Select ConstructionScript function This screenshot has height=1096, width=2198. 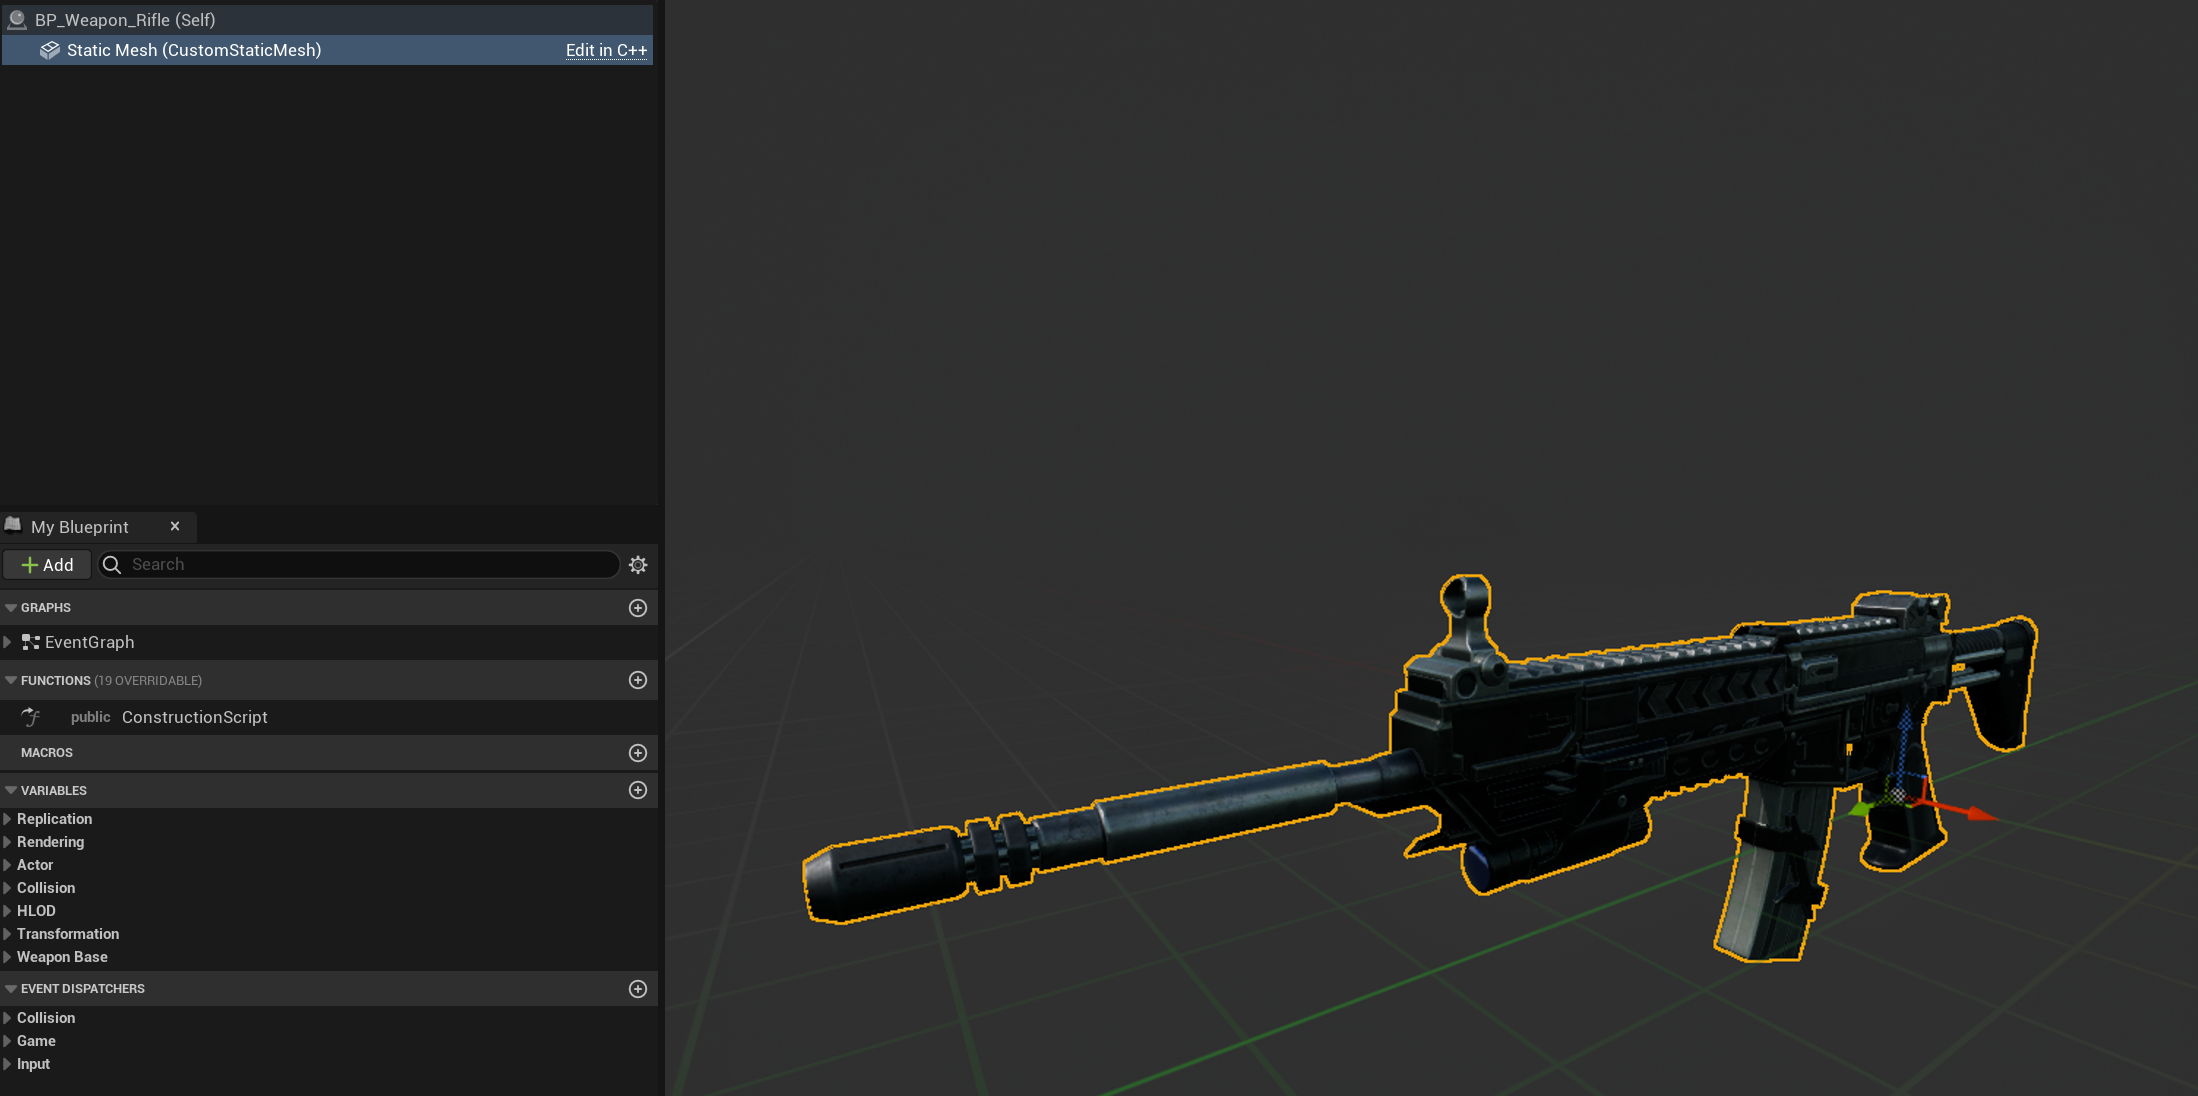[194, 717]
